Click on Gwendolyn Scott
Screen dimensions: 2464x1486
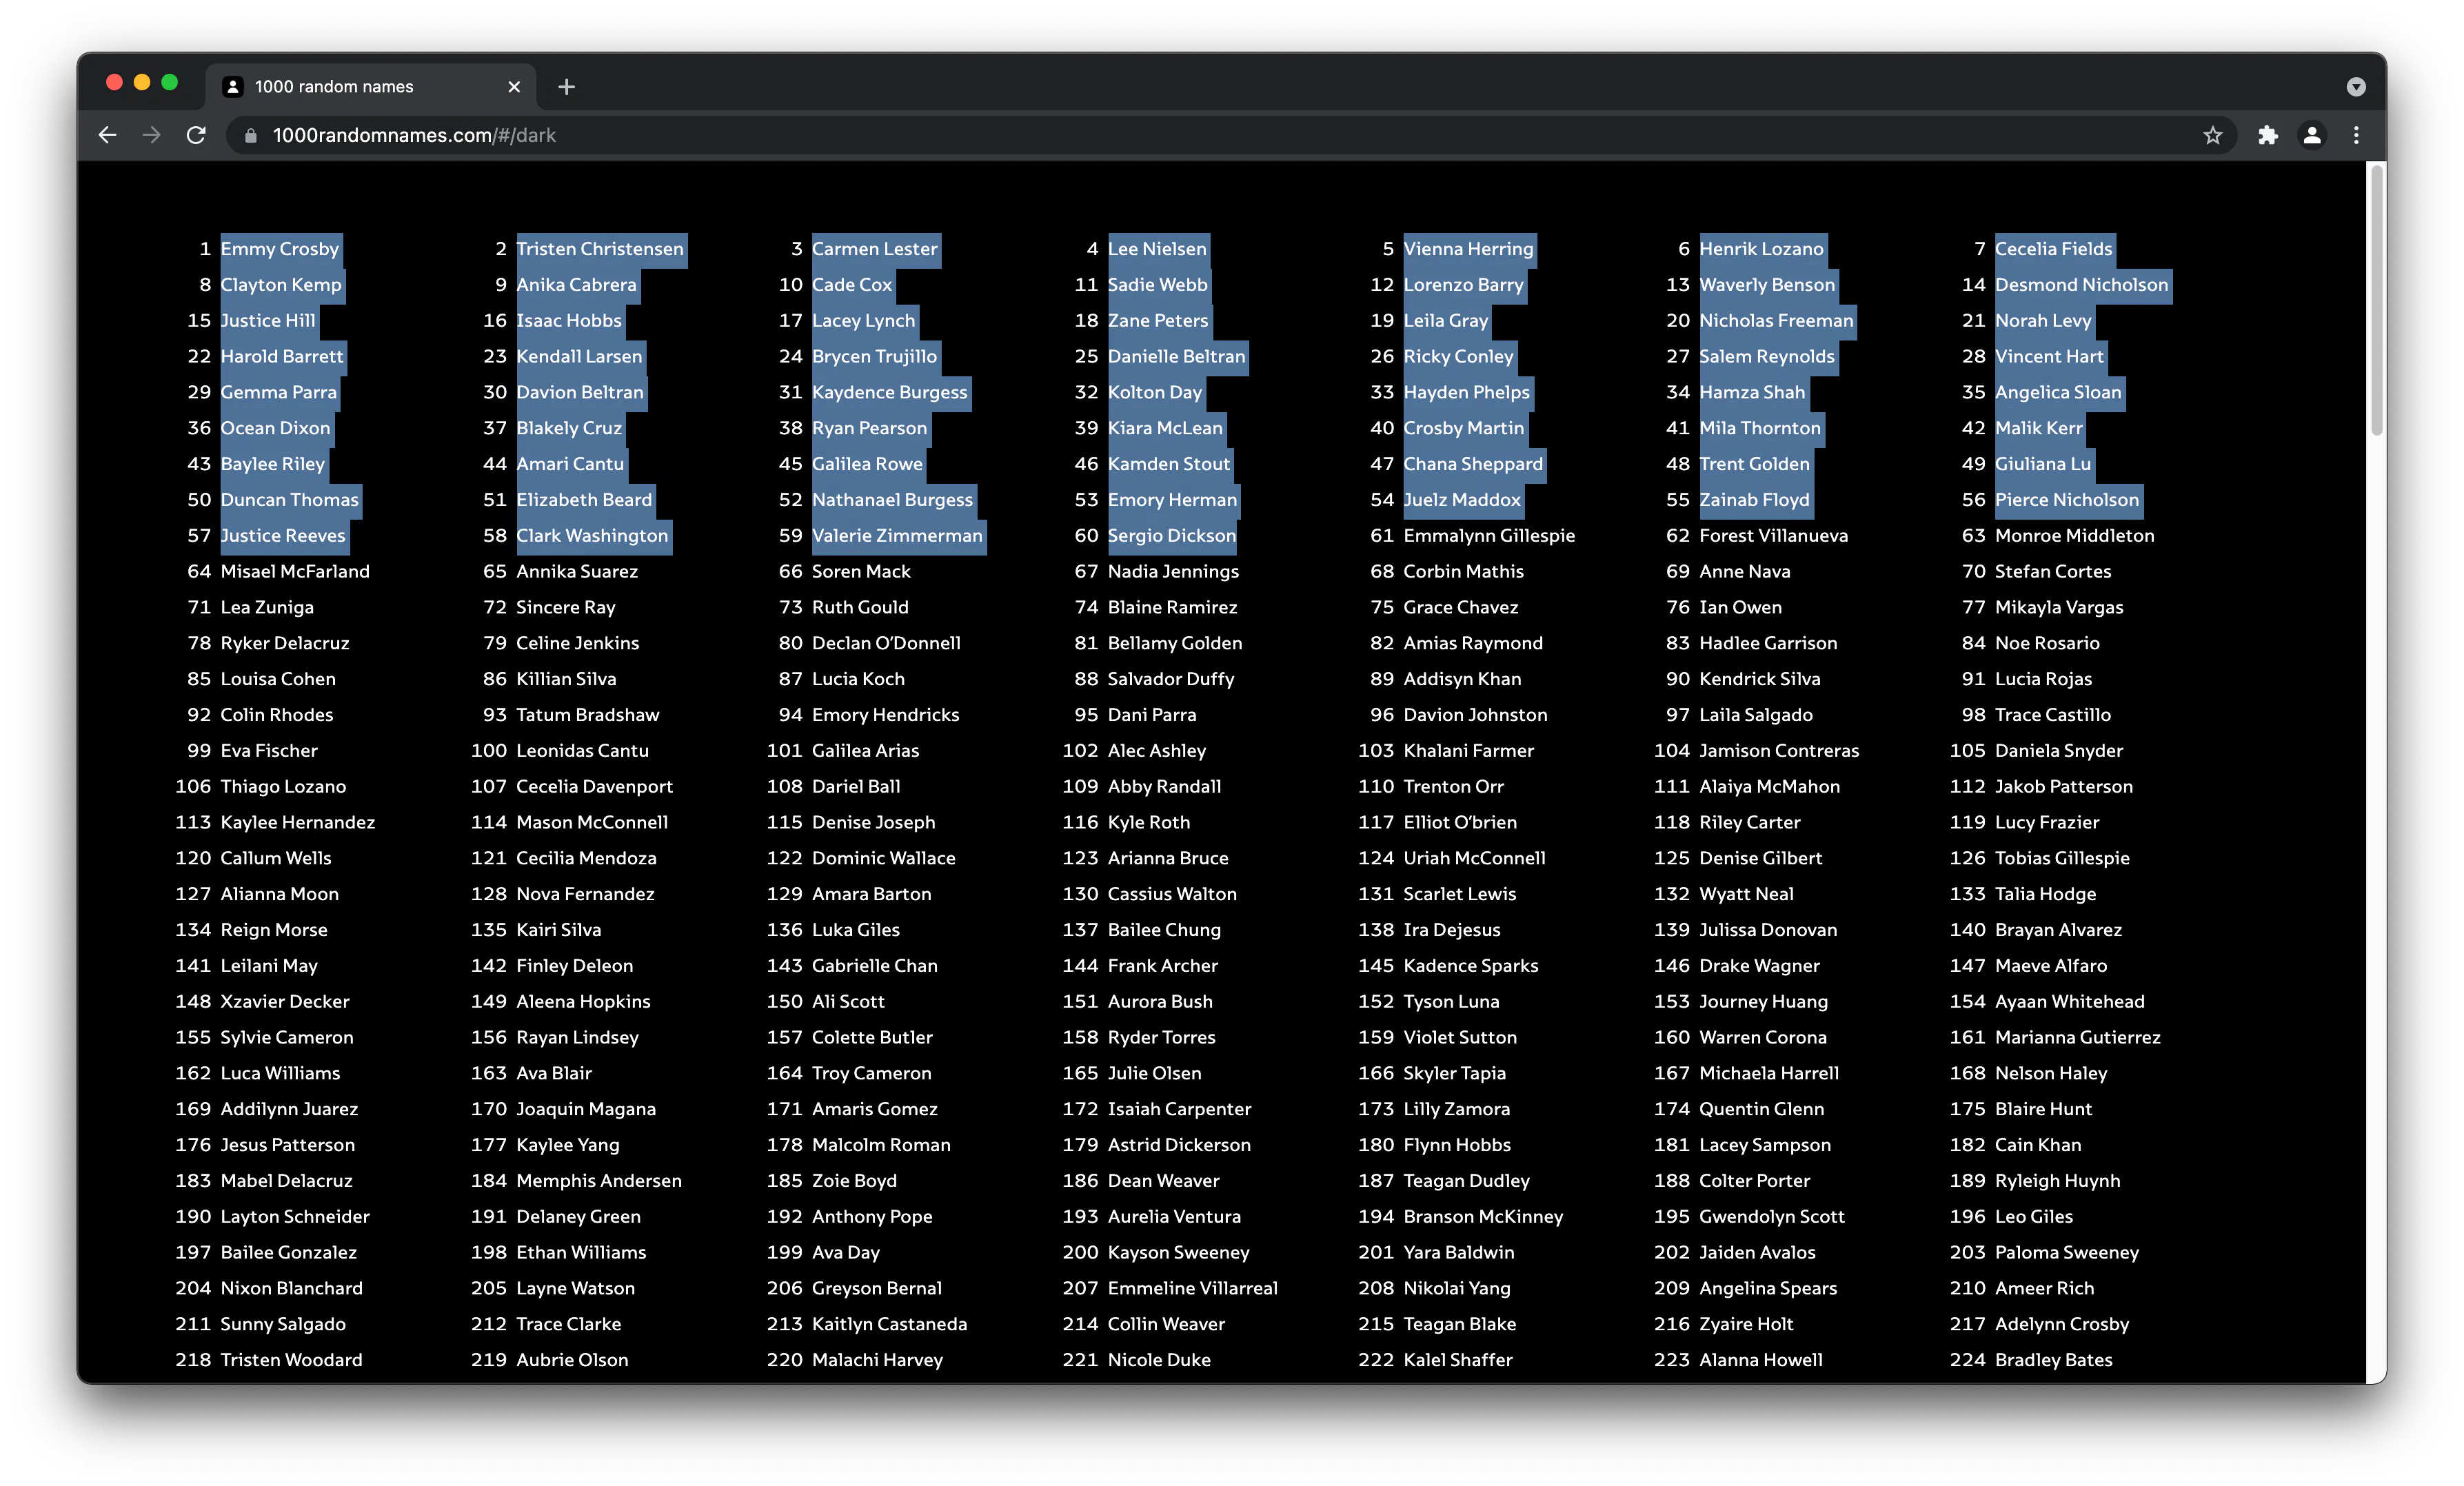click(x=1772, y=1217)
